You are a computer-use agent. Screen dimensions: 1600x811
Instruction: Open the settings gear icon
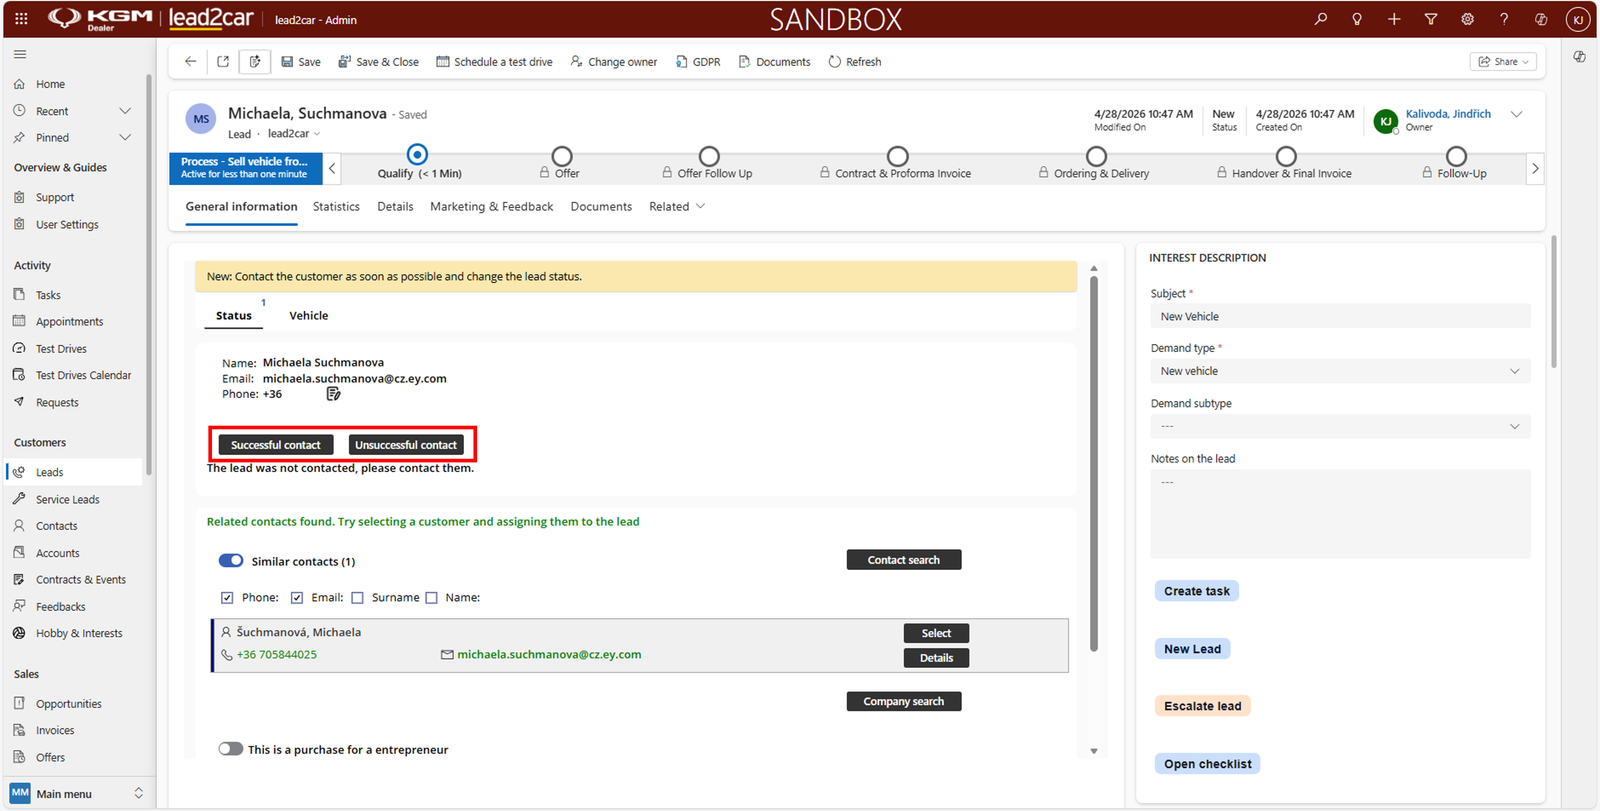[x=1467, y=19]
